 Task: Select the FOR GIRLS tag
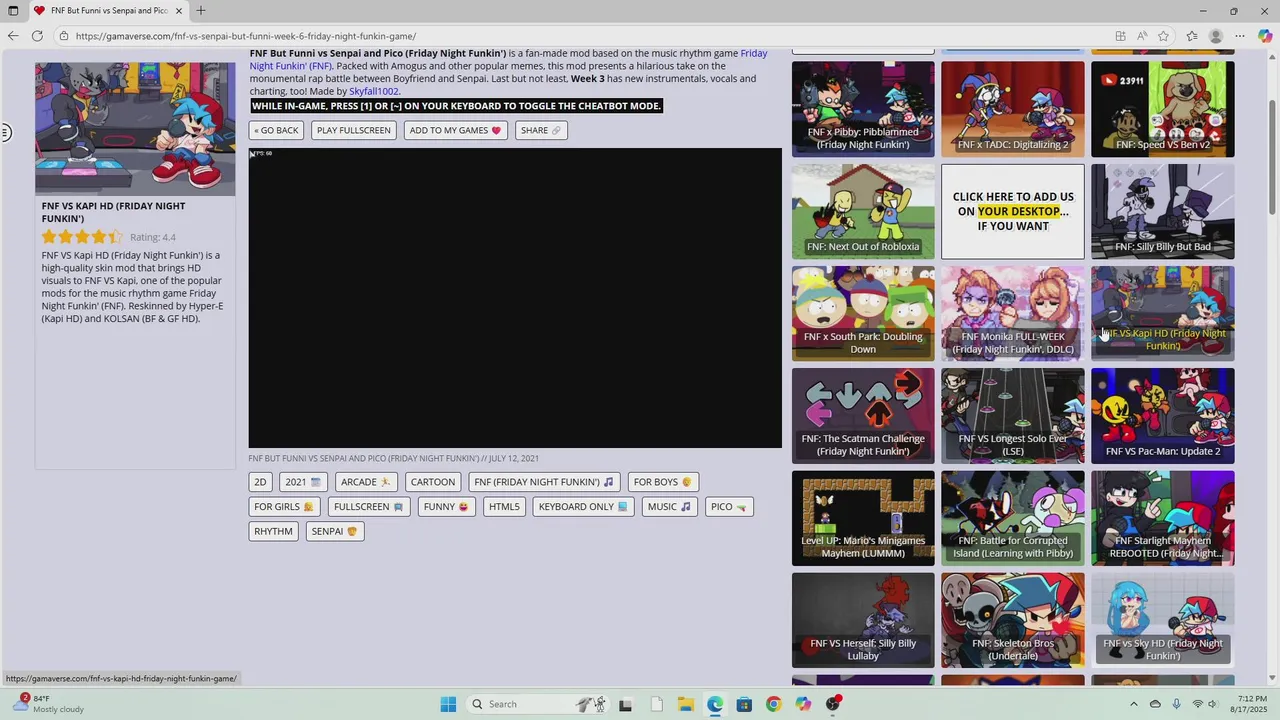coord(284,507)
